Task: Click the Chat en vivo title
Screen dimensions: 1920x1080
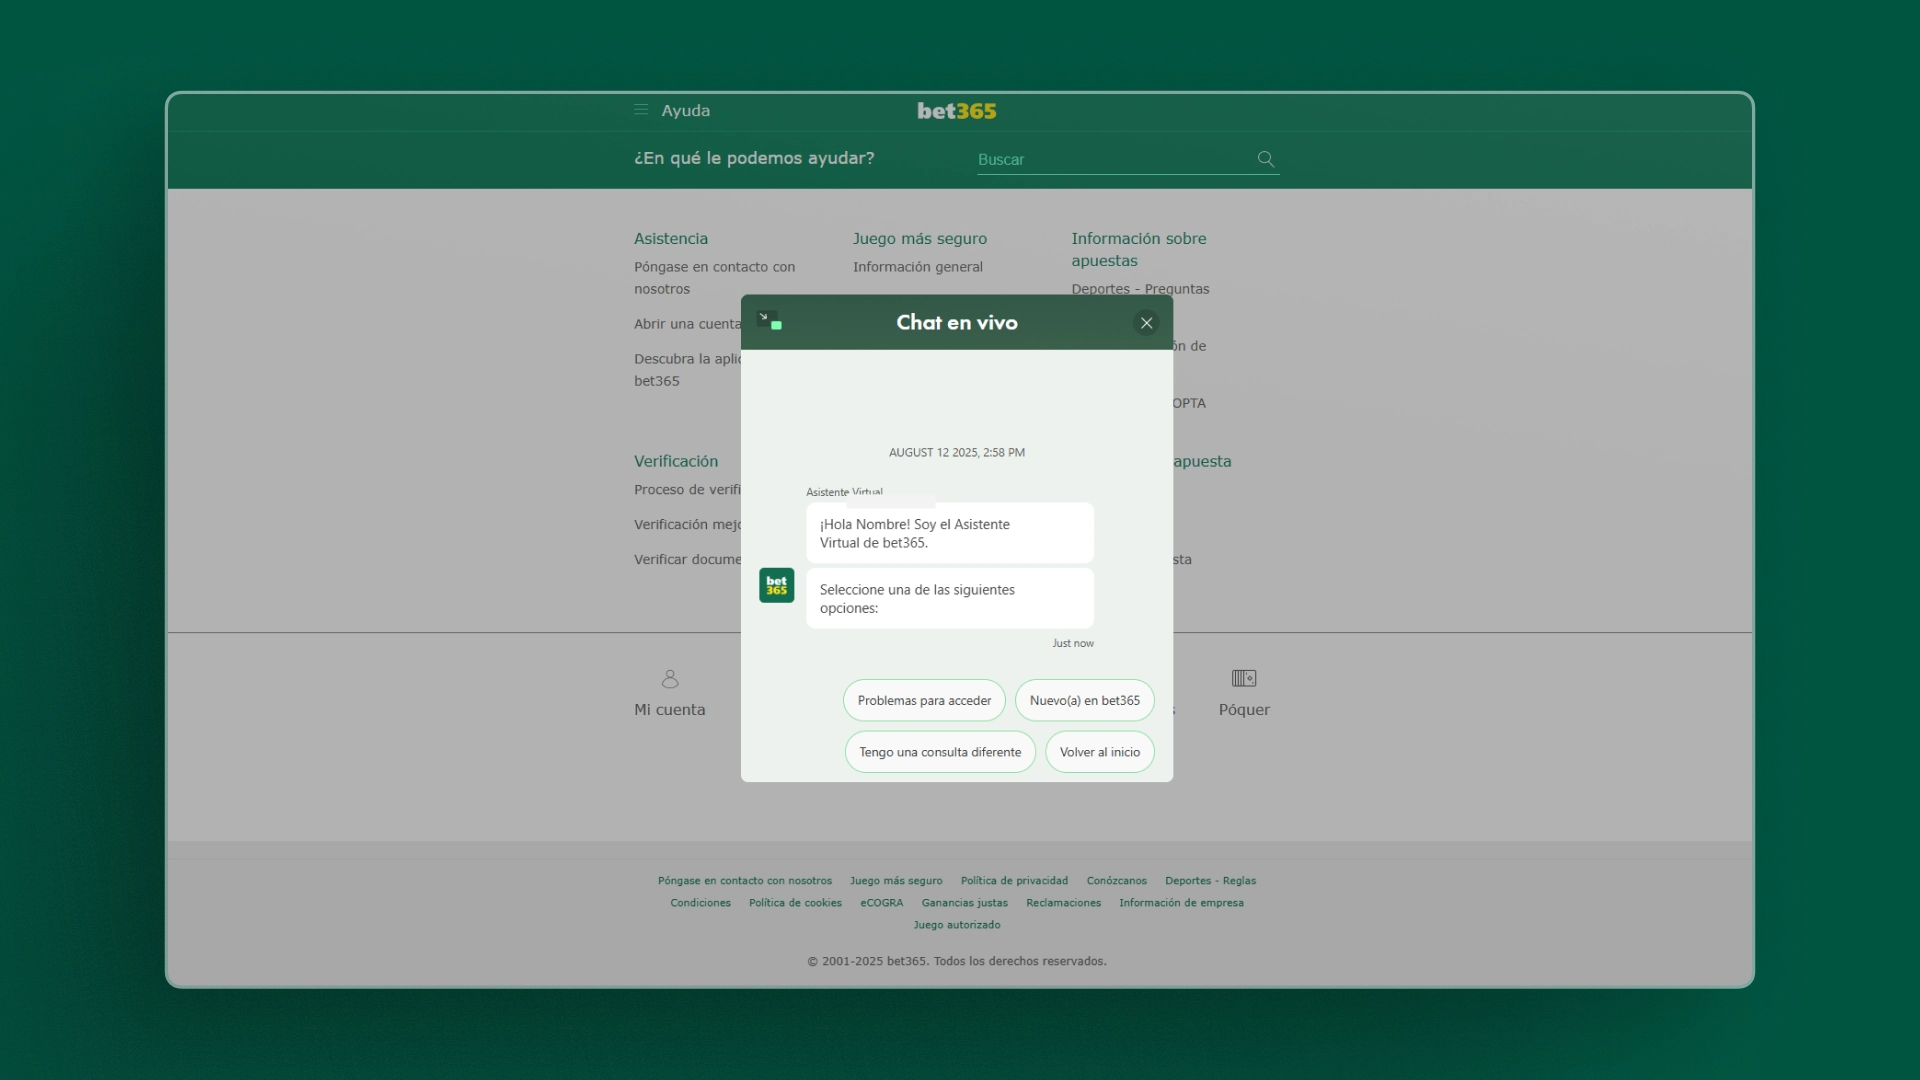Action: coord(957,322)
